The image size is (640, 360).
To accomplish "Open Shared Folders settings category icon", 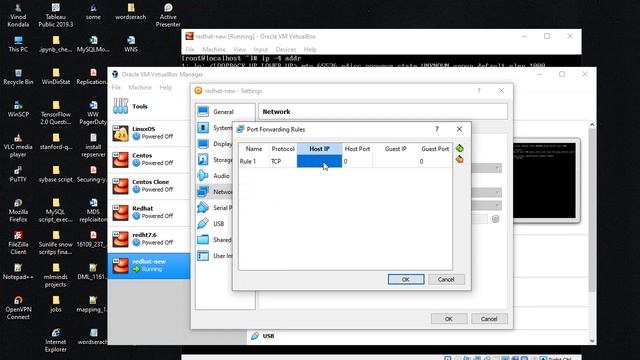I will (203, 240).
